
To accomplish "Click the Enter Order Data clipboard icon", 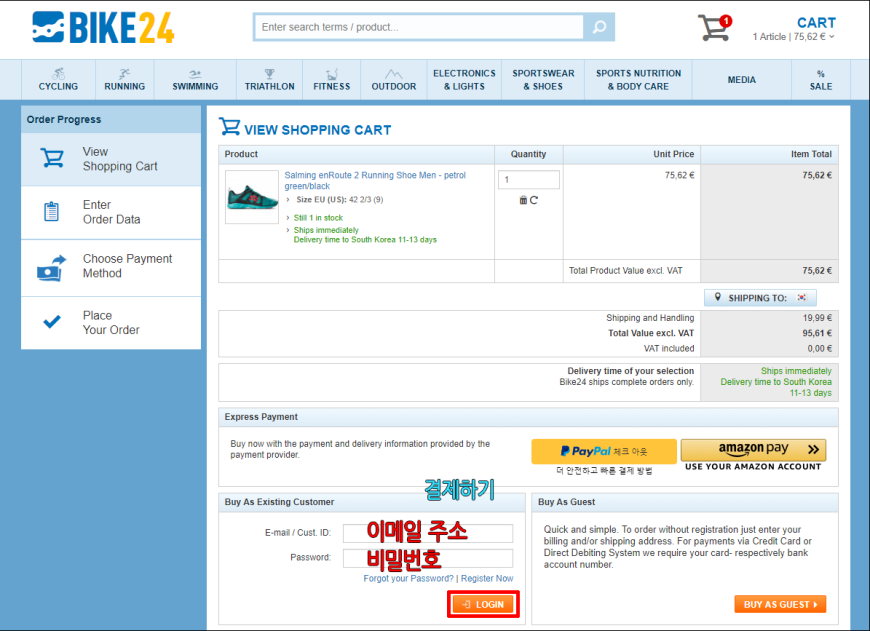I will (x=52, y=211).
